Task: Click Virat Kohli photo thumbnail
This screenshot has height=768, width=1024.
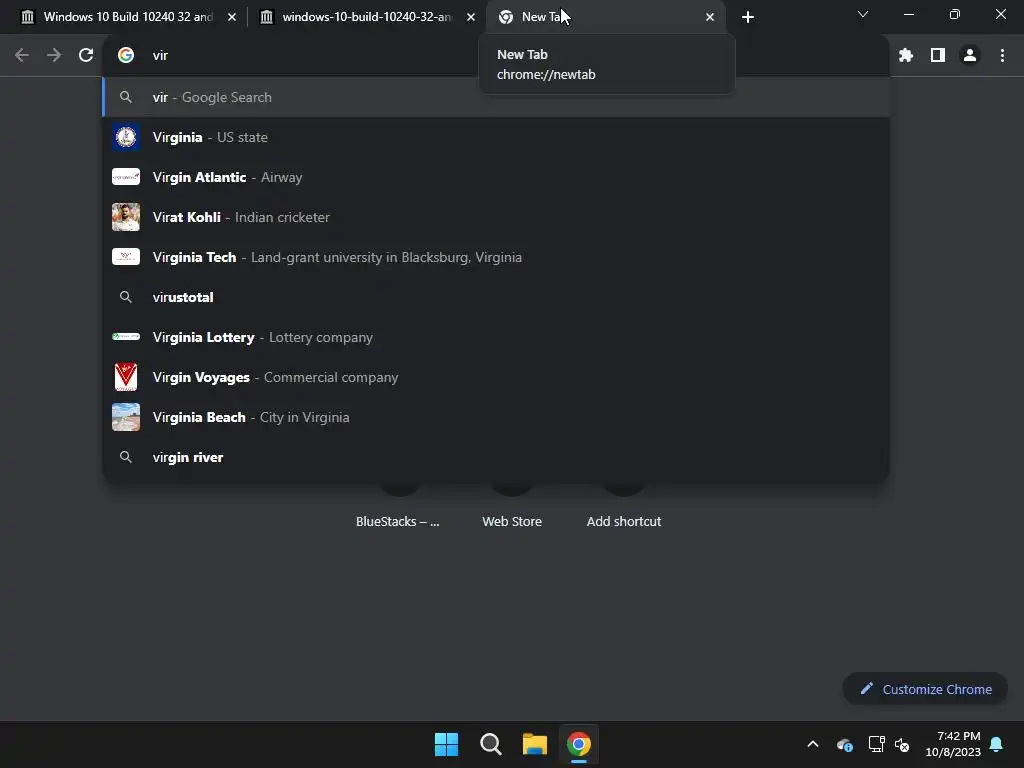Action: pyautogui.click(x=126, y=217)
